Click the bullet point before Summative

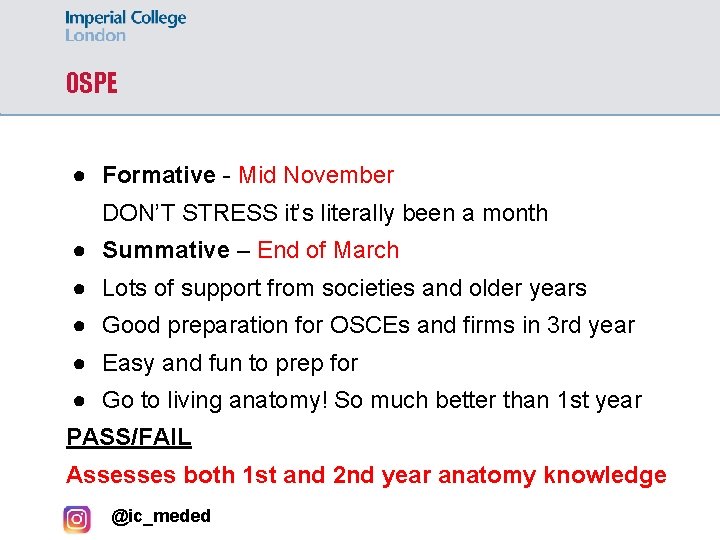[77, 251]
